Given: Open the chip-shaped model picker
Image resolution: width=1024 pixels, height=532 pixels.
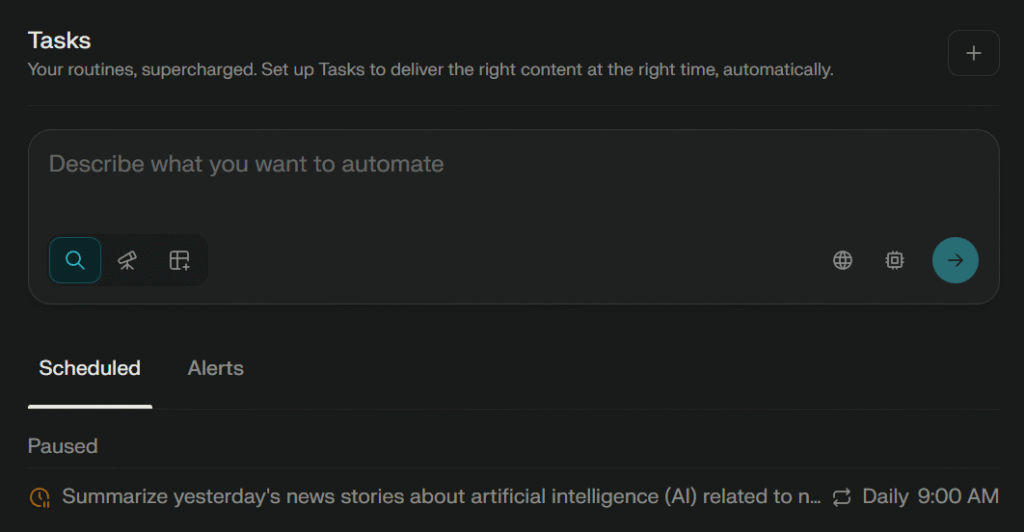Looking at the screenshot, I should 894,260.
